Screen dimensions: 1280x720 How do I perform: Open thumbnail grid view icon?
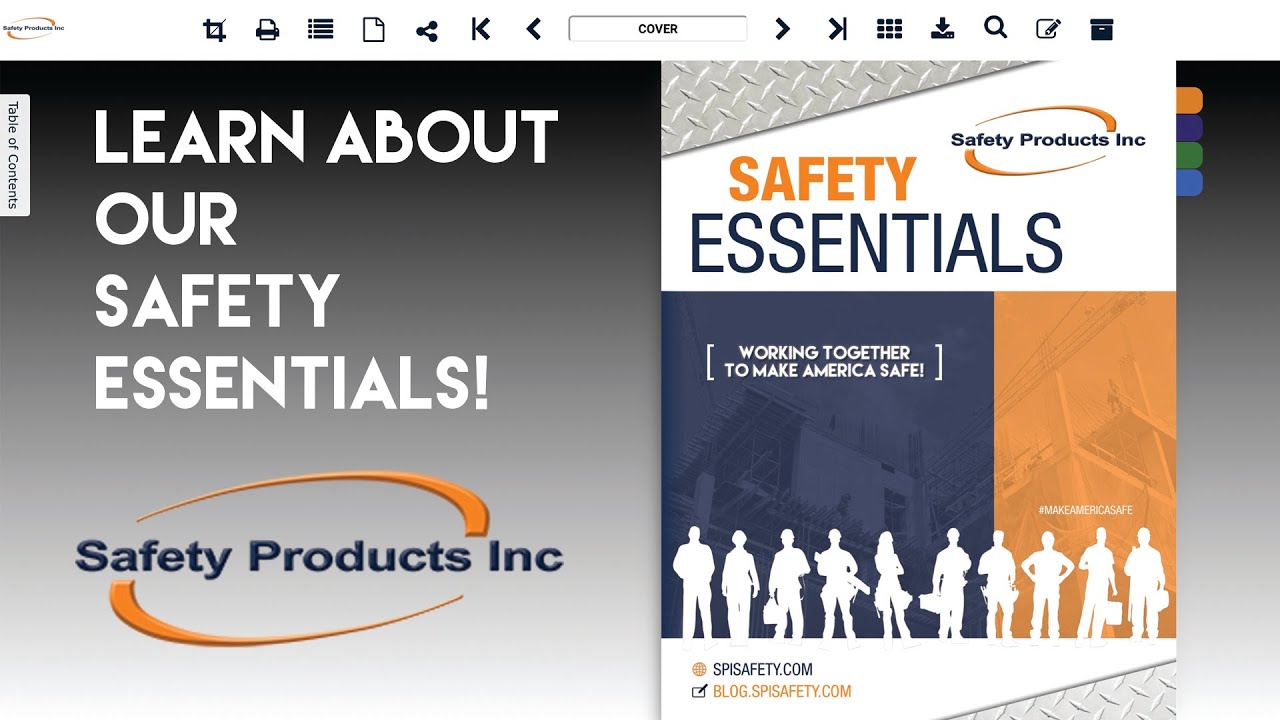tap(889, 29)
